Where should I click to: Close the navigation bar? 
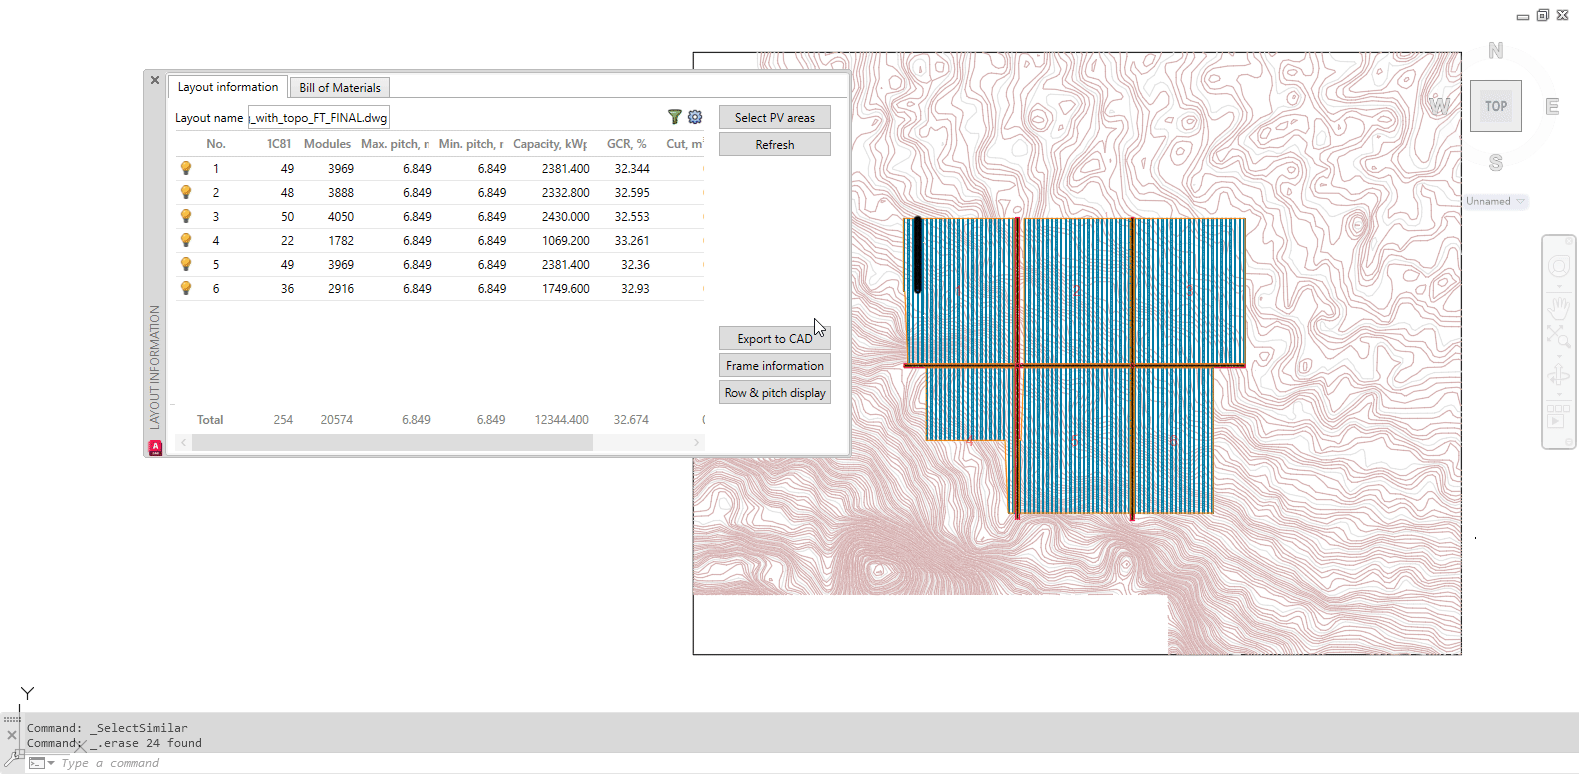click(1568, 240)
